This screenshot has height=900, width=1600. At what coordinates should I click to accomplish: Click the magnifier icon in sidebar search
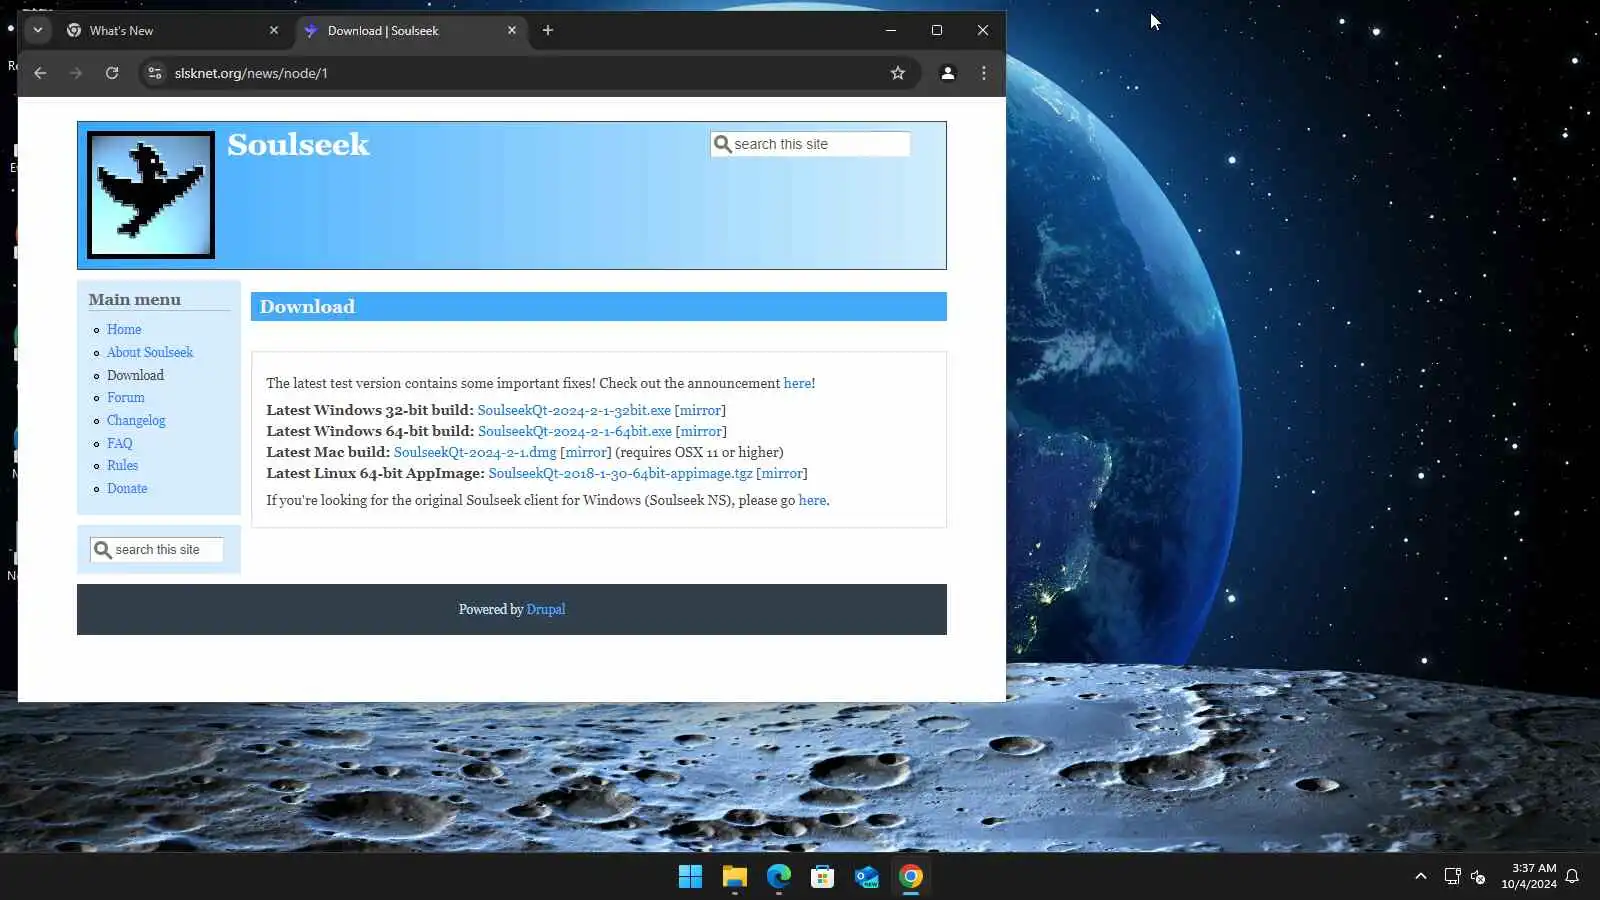[x=102, y=550]
